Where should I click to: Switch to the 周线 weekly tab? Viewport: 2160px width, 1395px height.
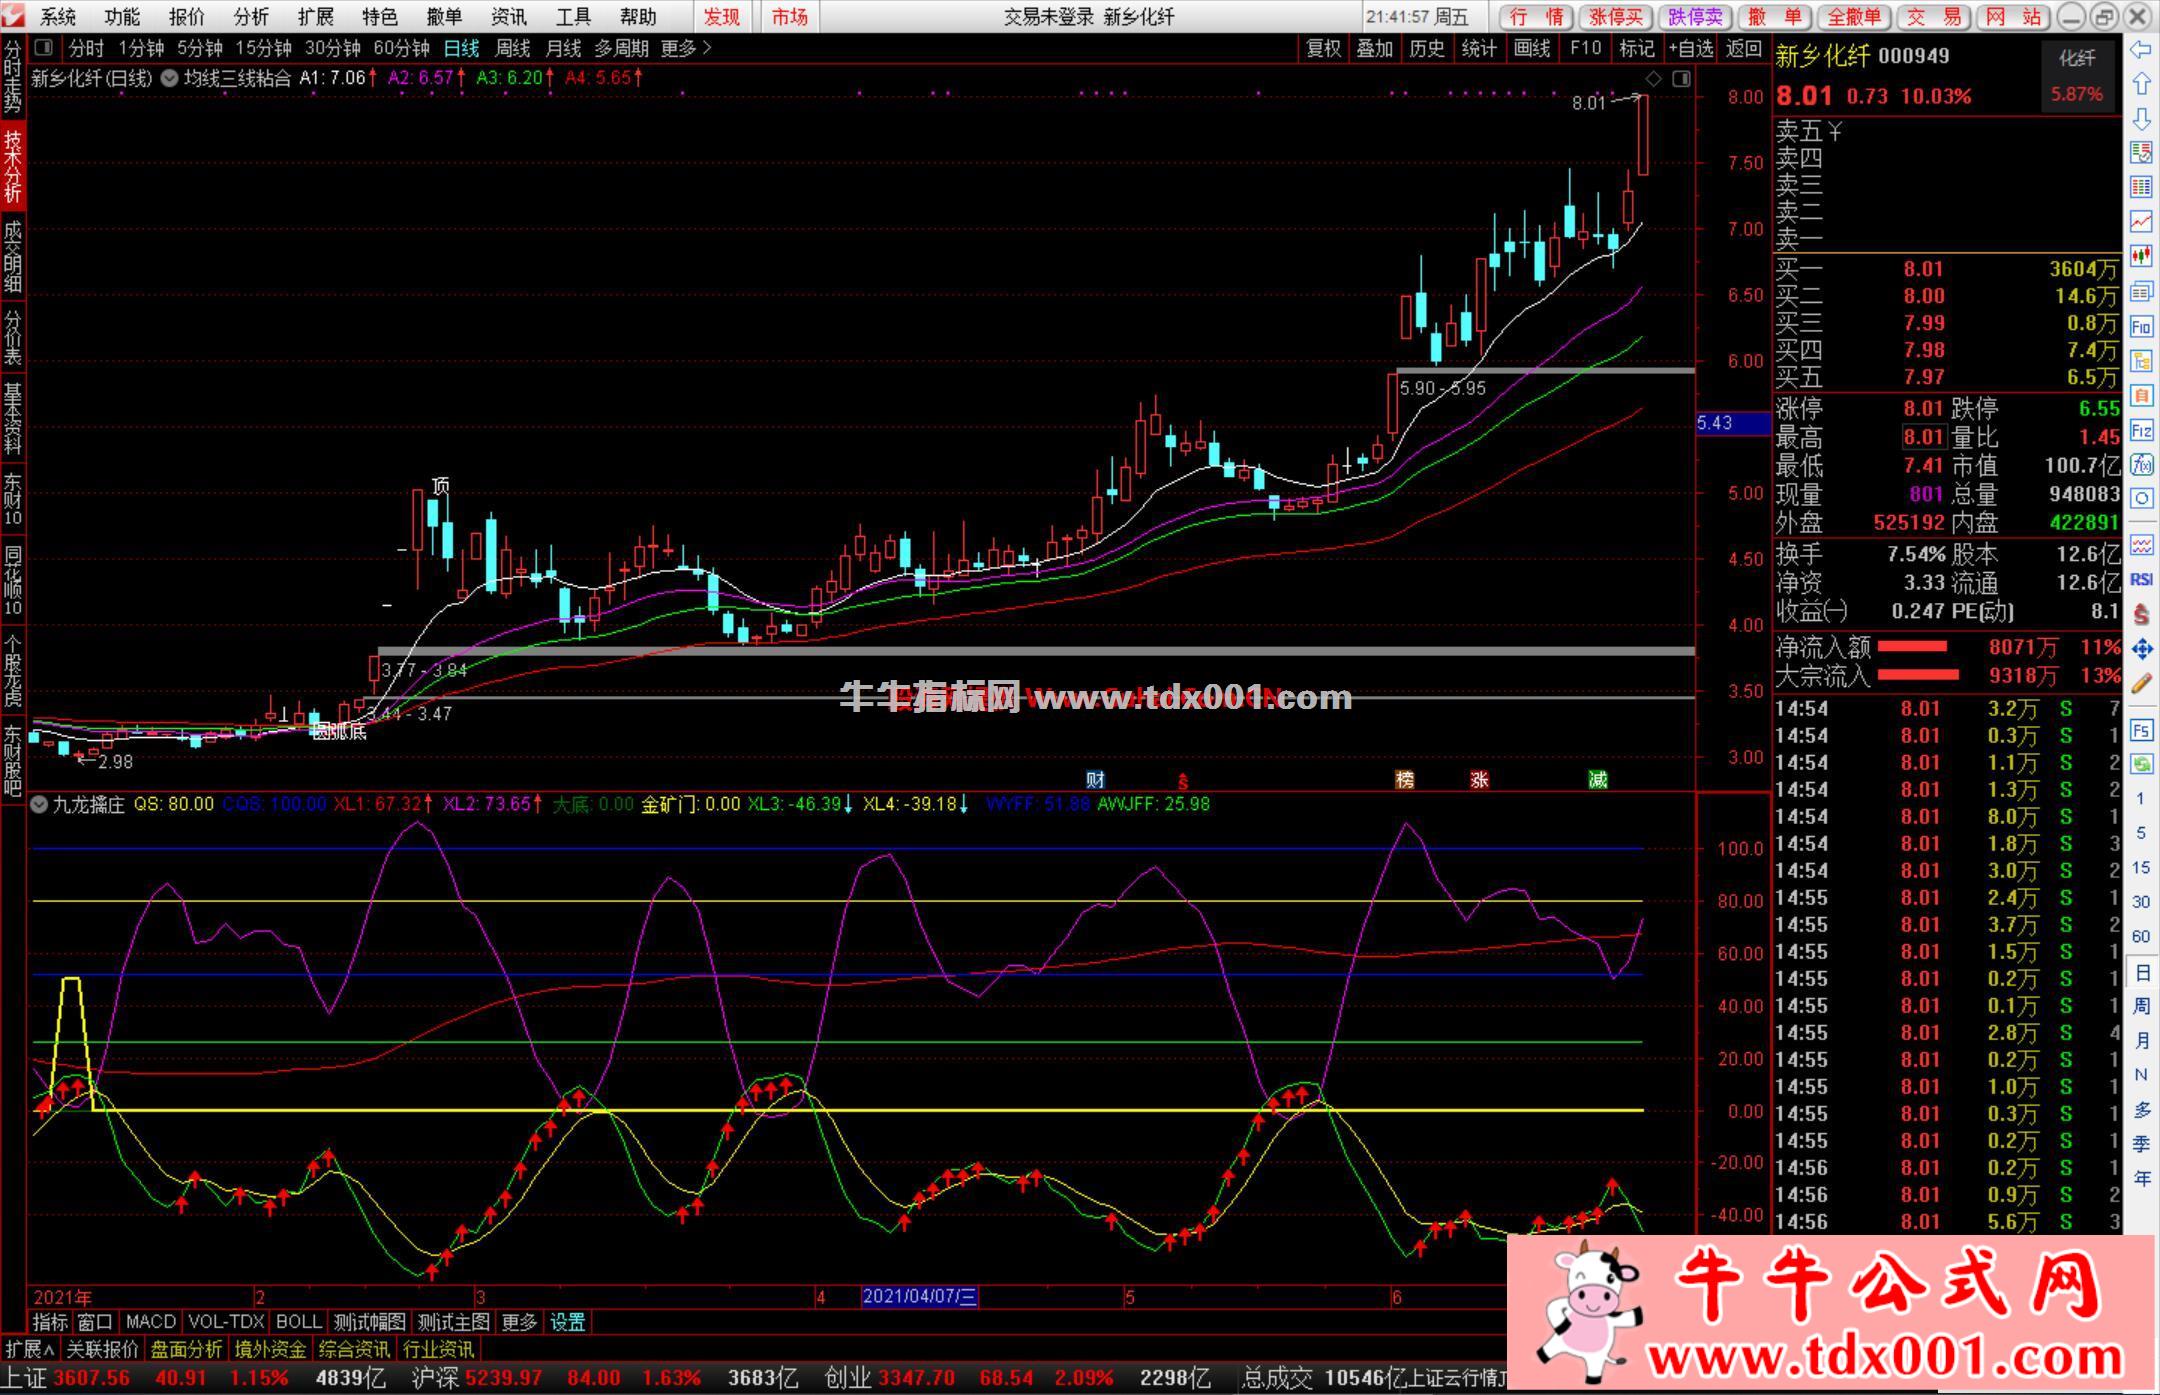pyautogui.click(x=513, y=48)
